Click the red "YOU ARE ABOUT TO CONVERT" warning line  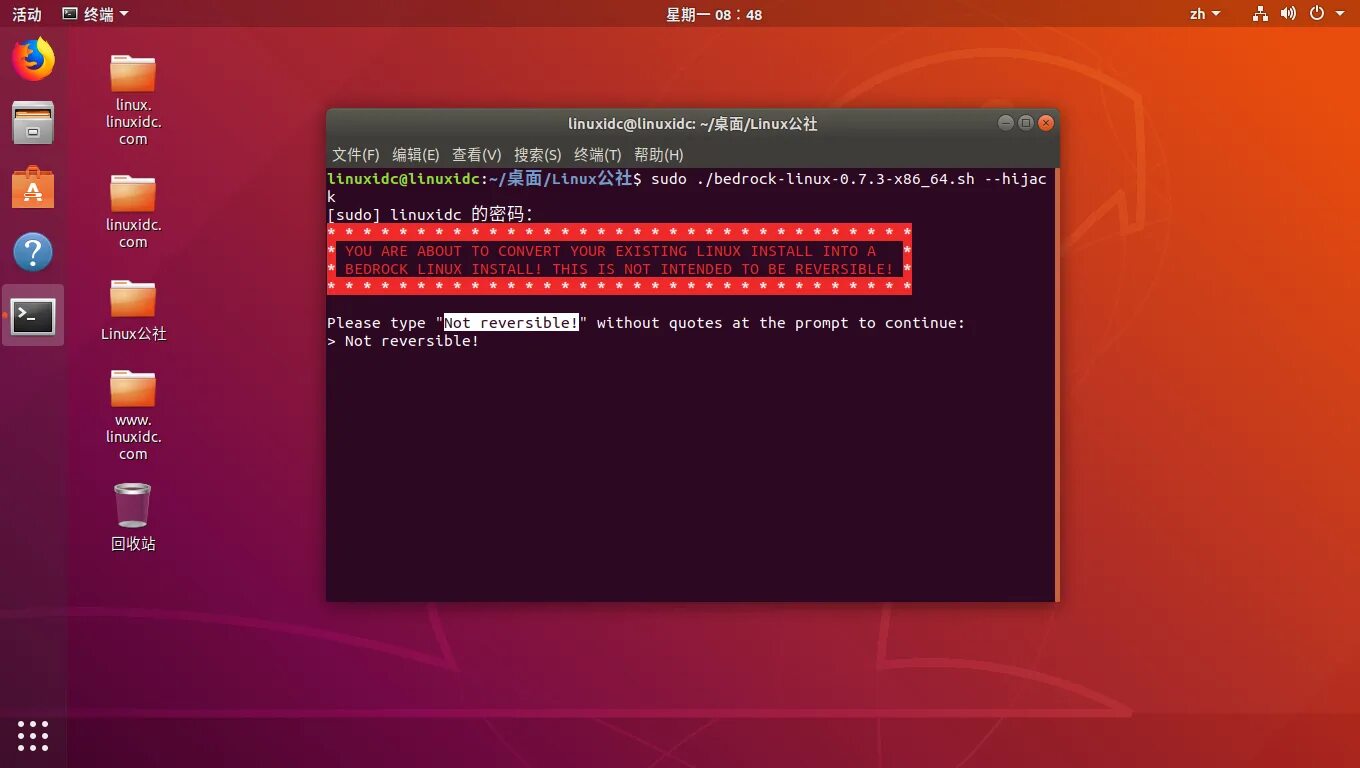610,251
